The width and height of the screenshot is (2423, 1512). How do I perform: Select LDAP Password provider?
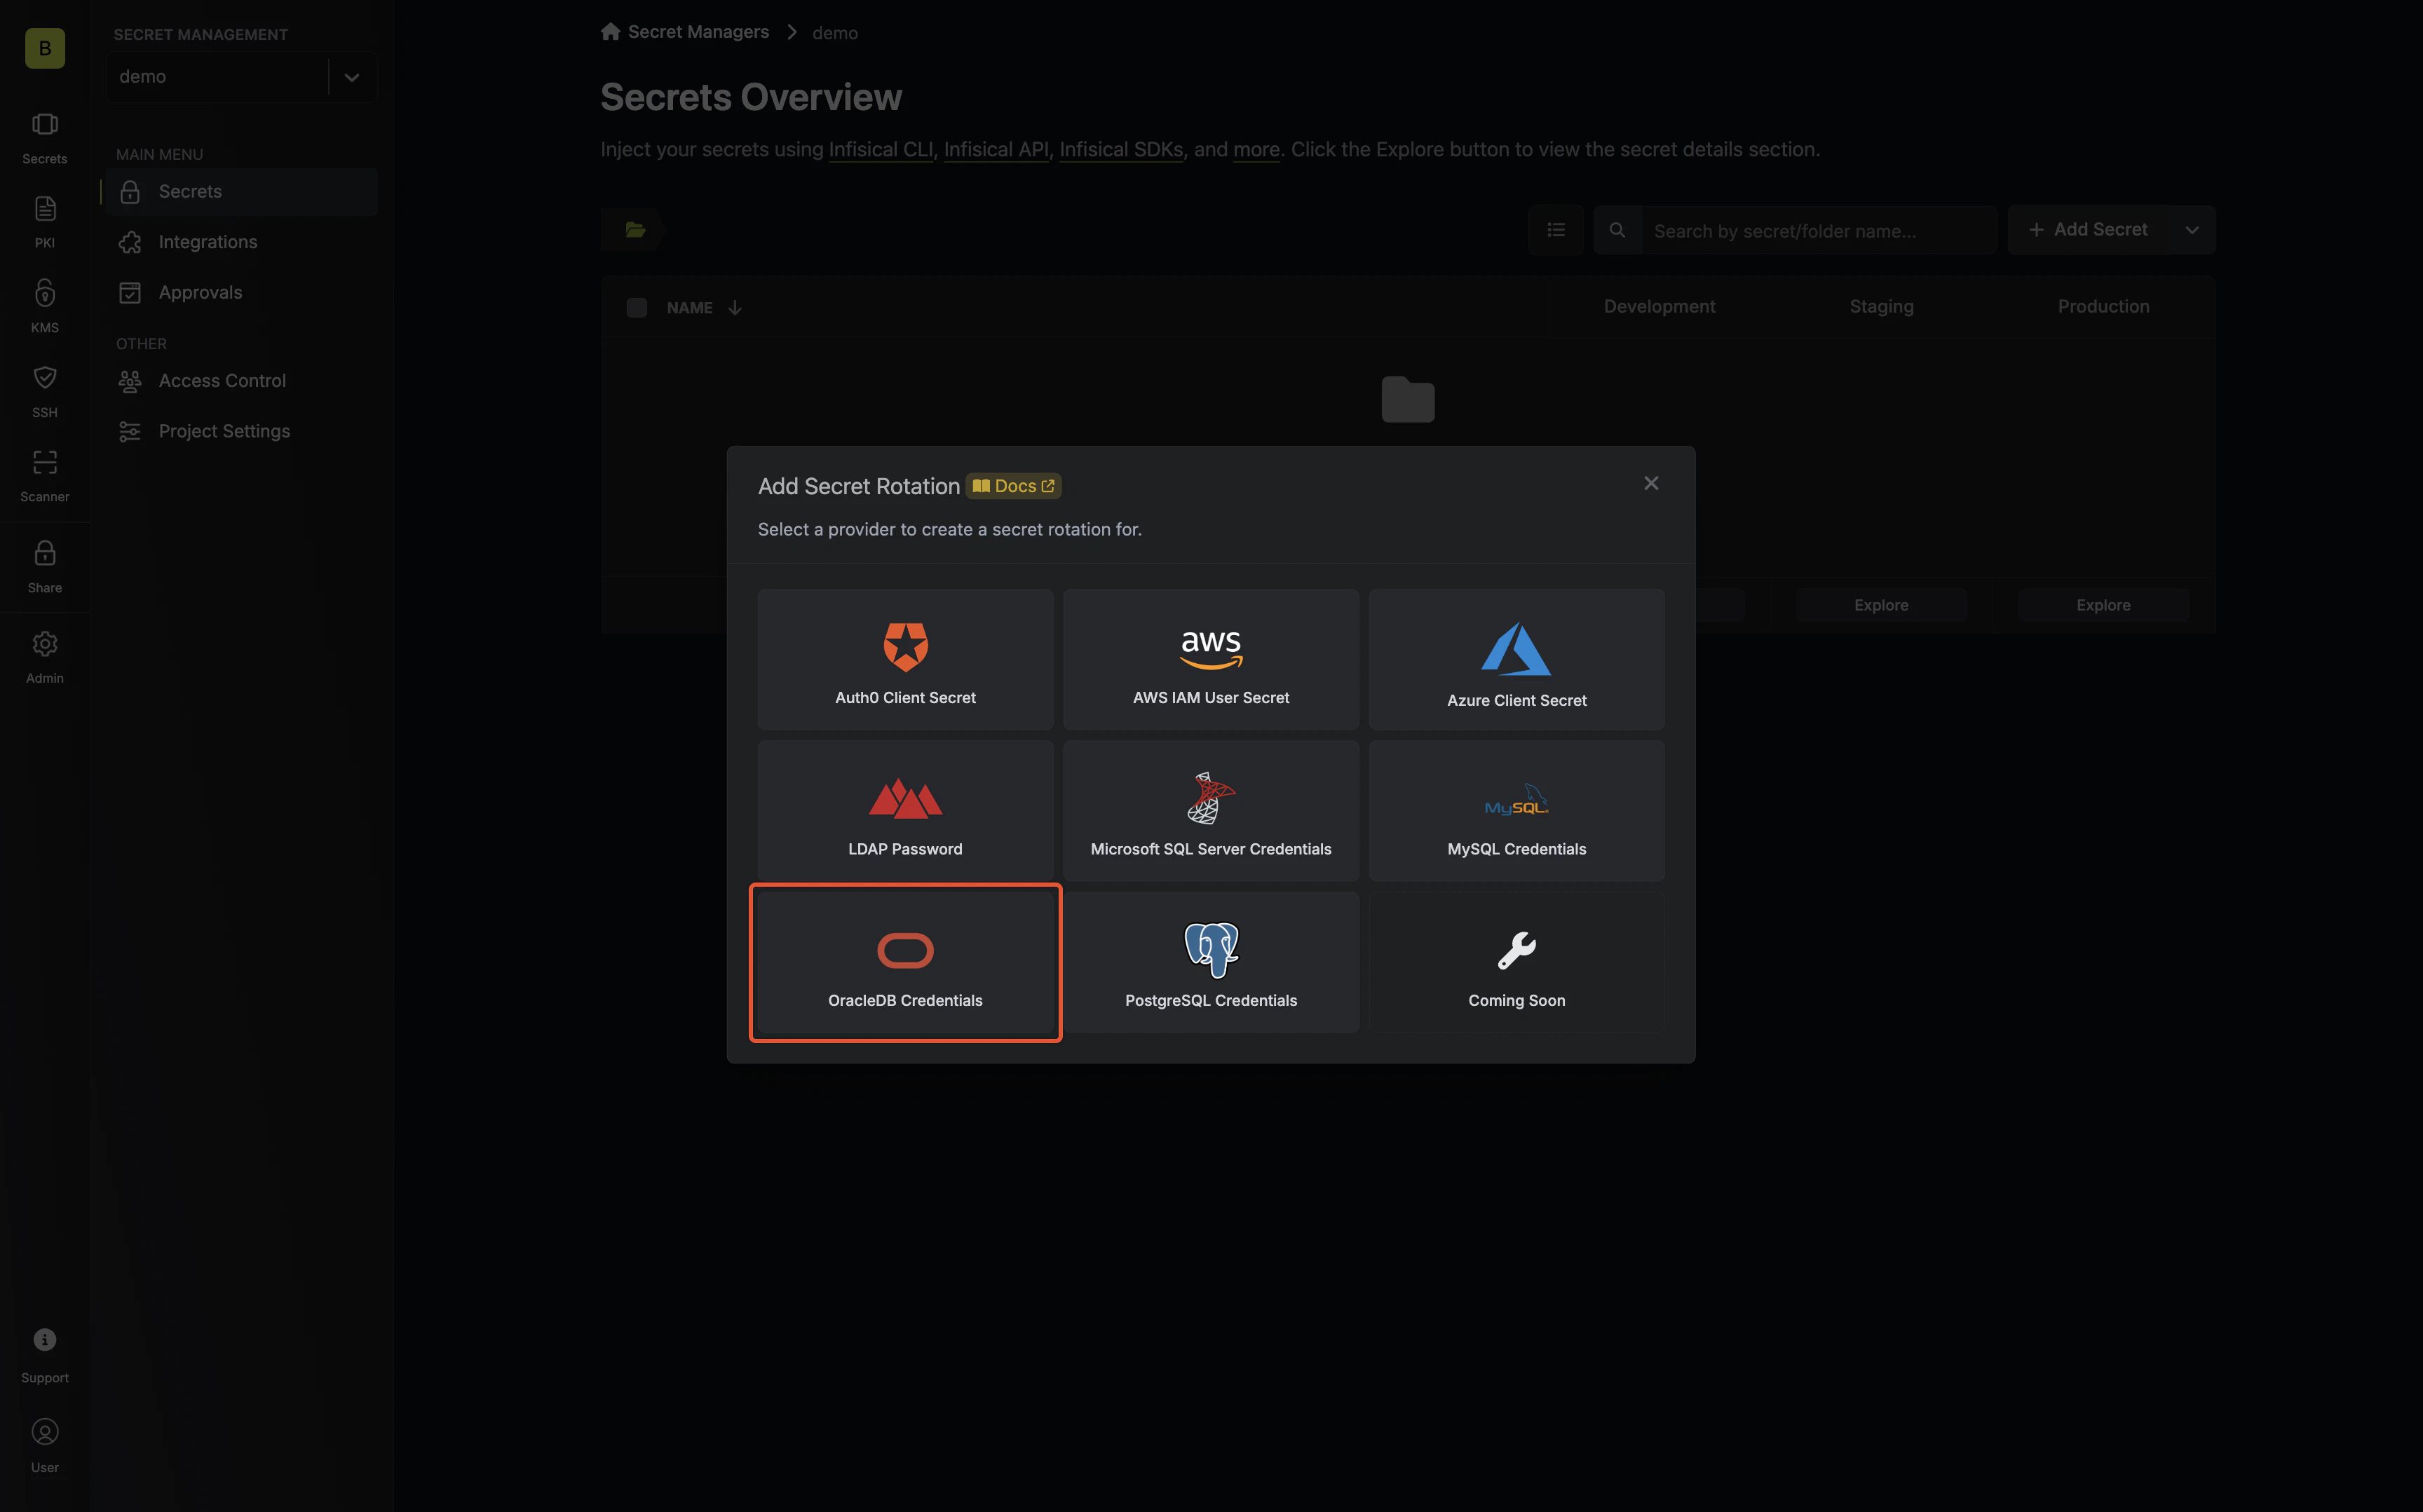coord(905,811)
